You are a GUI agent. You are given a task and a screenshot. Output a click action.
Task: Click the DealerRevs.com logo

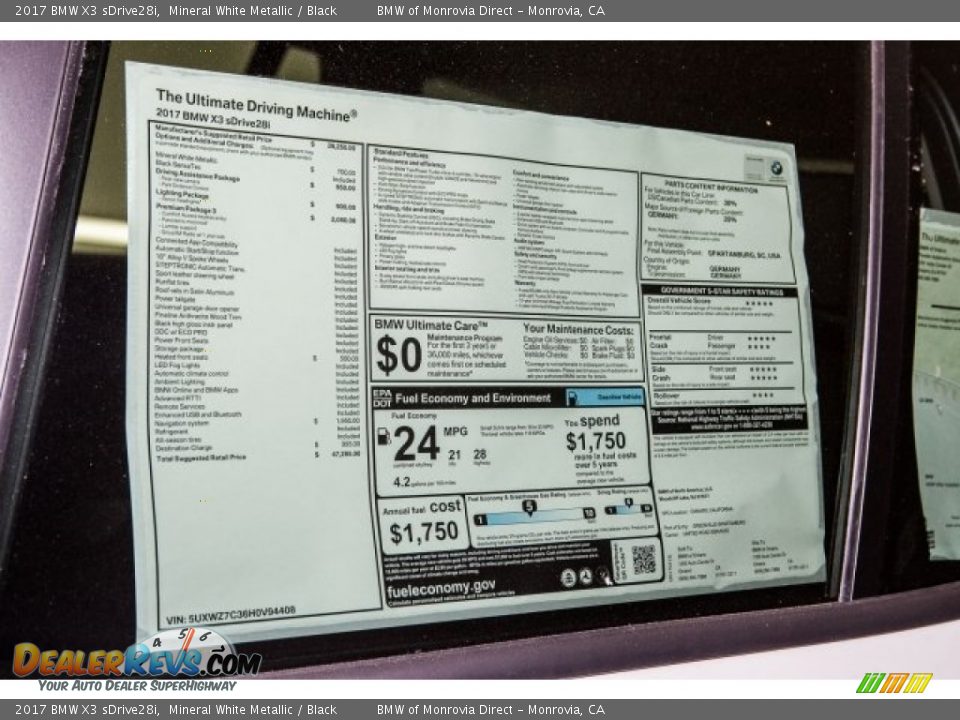click(135, 660)
